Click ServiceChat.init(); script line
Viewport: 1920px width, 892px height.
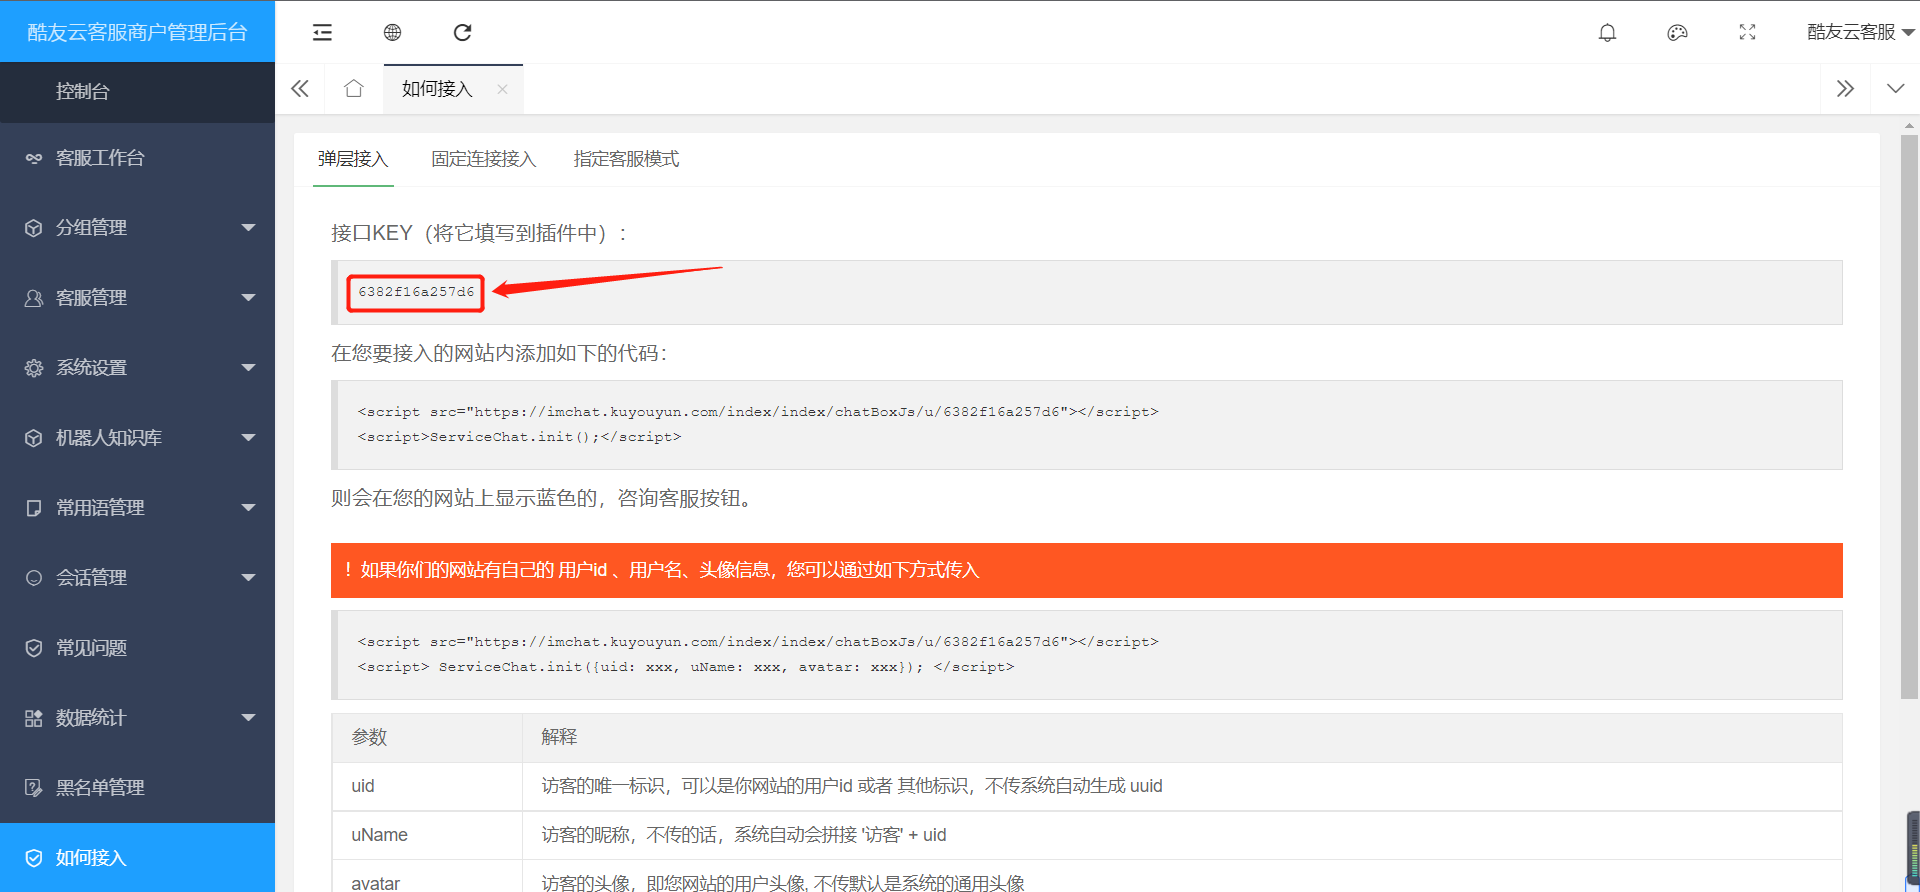519,437
